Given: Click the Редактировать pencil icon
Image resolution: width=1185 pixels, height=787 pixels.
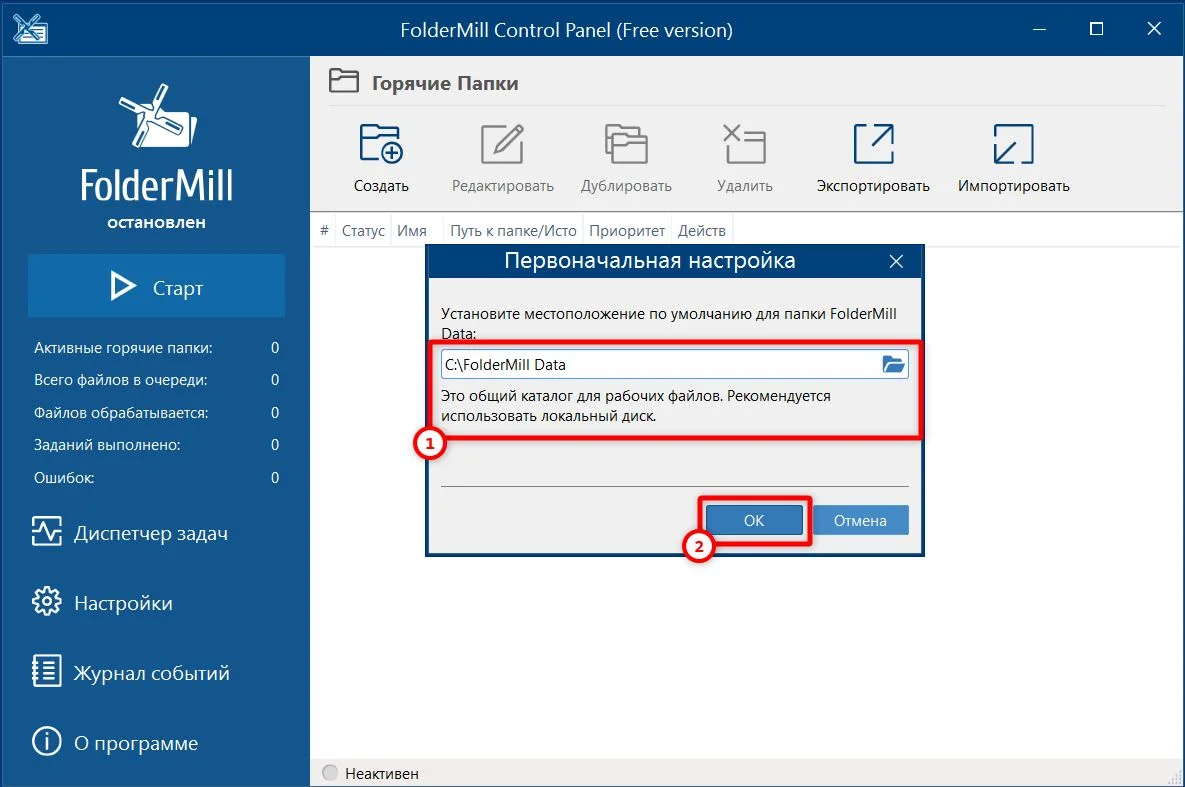Looking at the screenshot, I should pos(502,145).
